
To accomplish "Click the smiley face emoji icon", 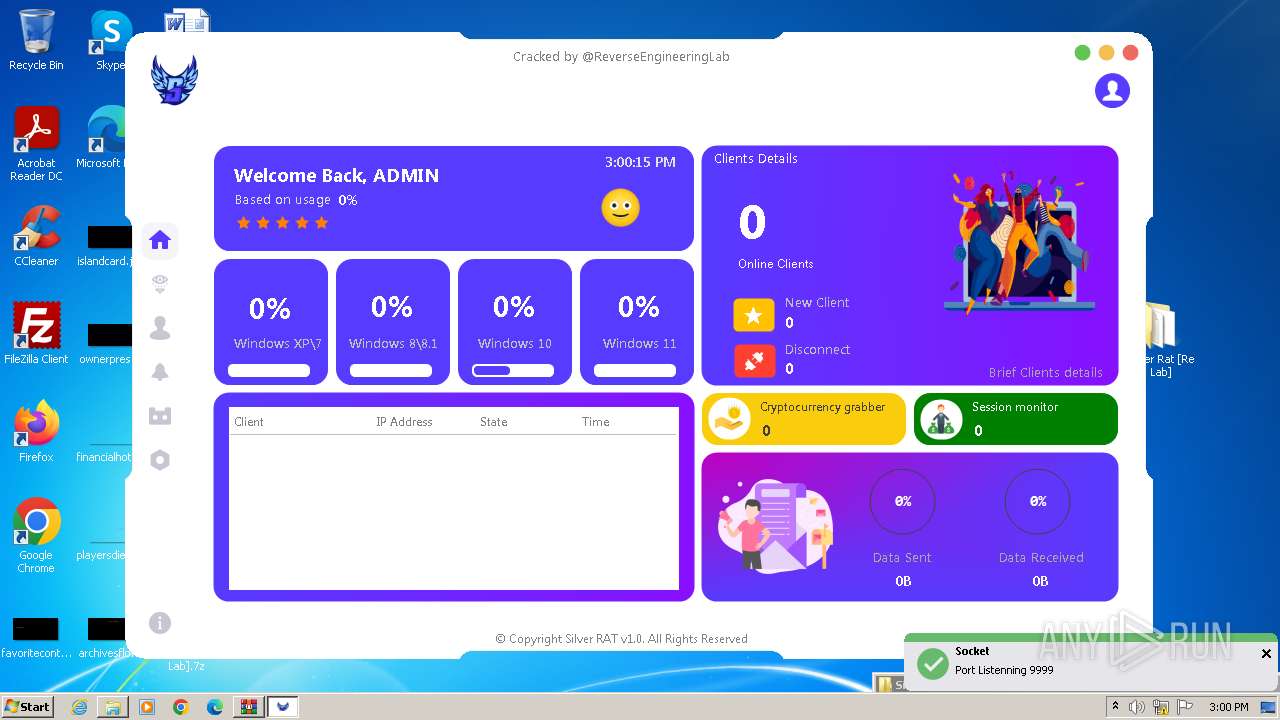I will [x=620, y=207].
